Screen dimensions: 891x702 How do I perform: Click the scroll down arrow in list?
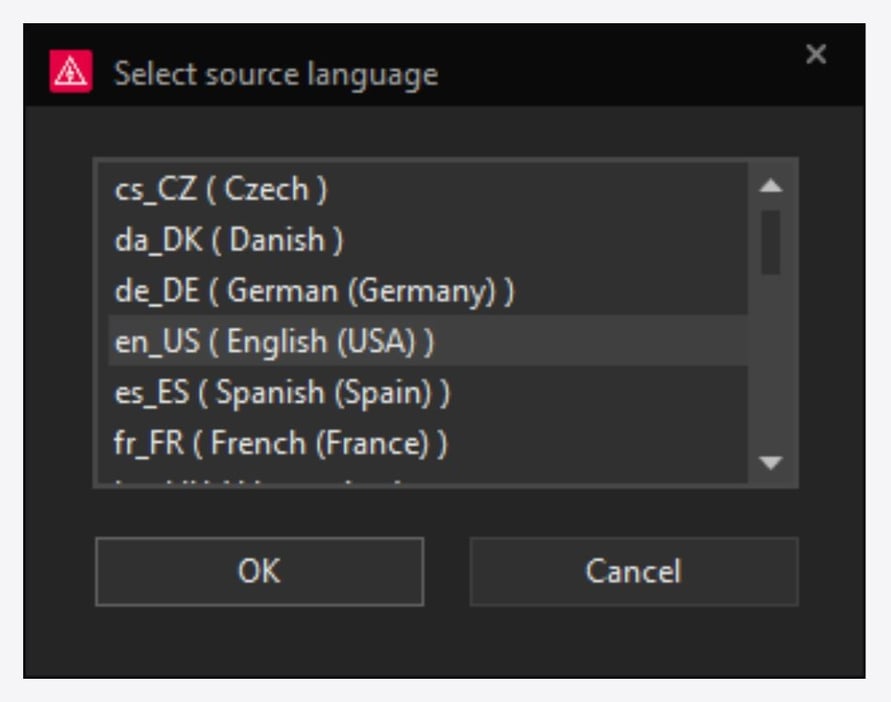coord(771,462)
